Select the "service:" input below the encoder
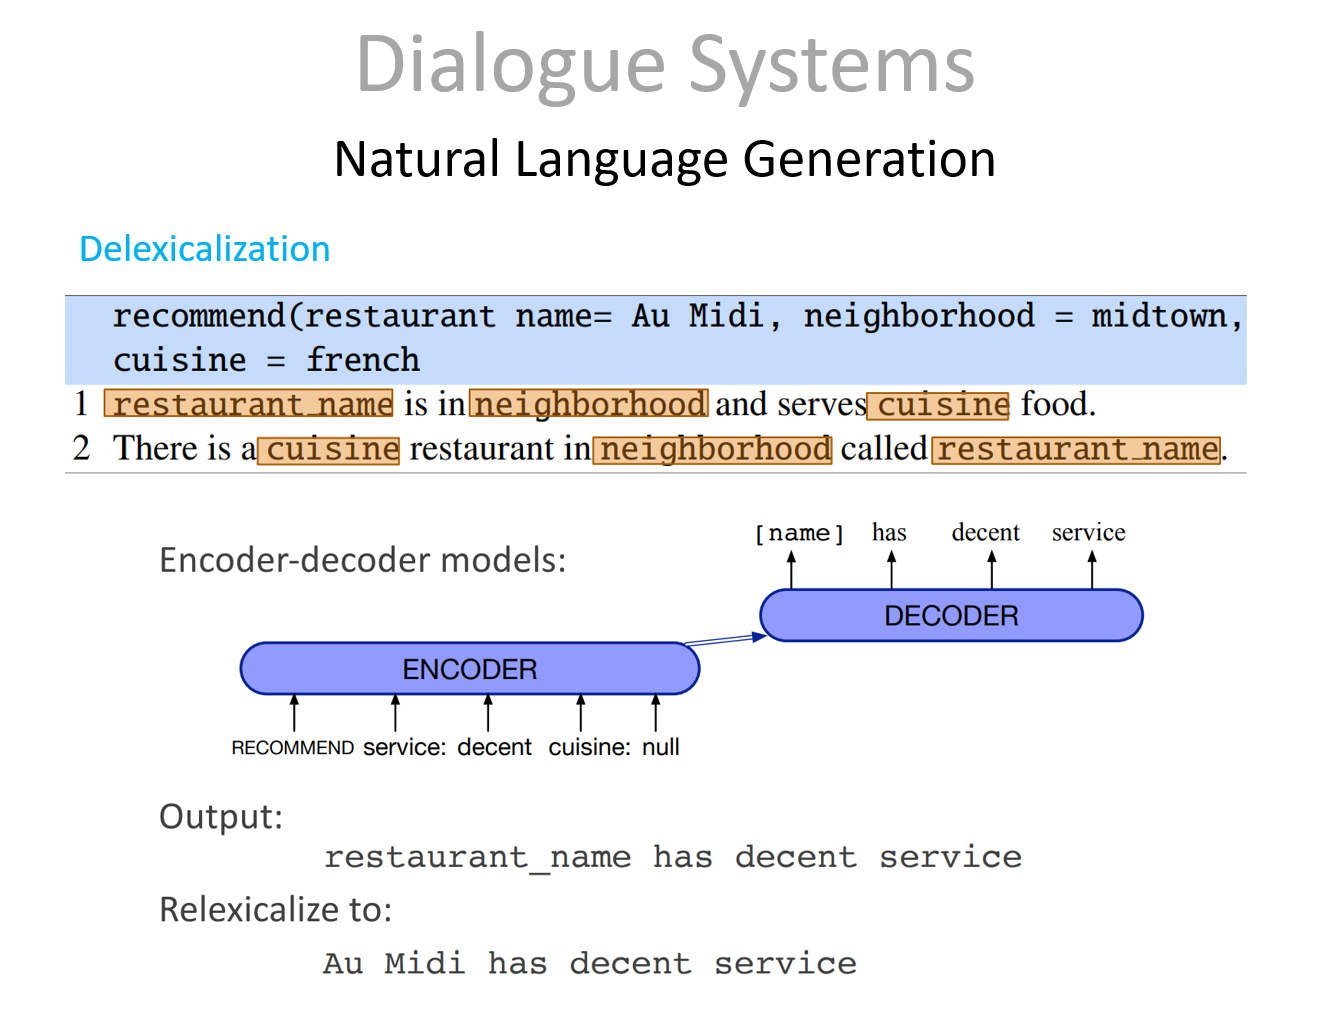This screenshot has width=1329, height=1018. pos(404,747)
